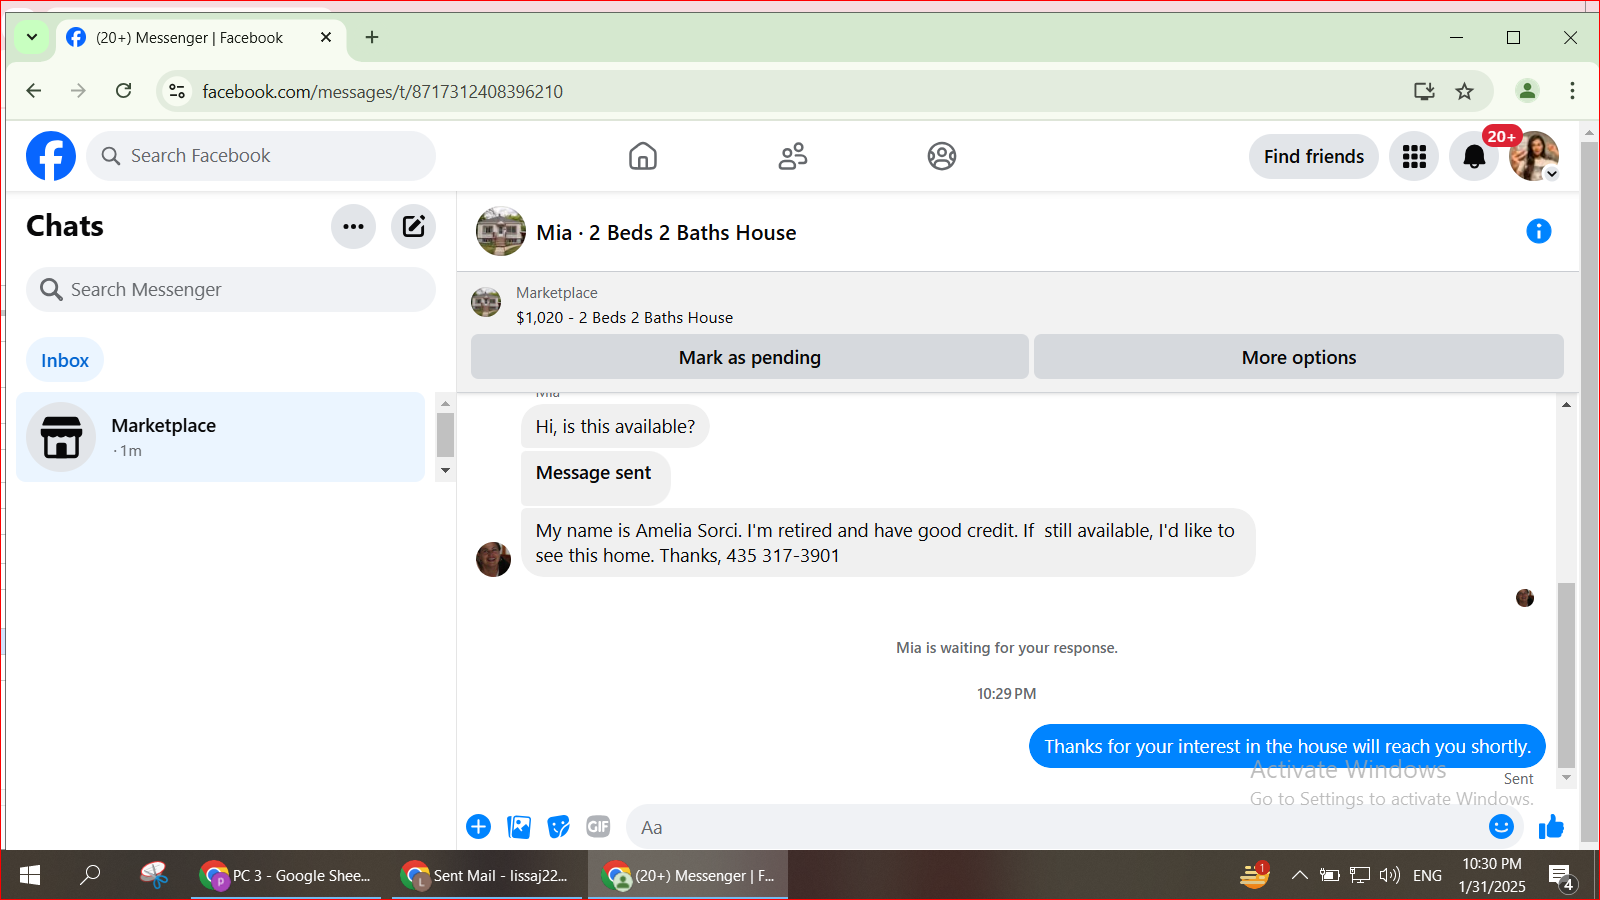The image size is (1600, 900).
Task: Open the browser tab search dropdown
Action: click(x=32, y=37)
